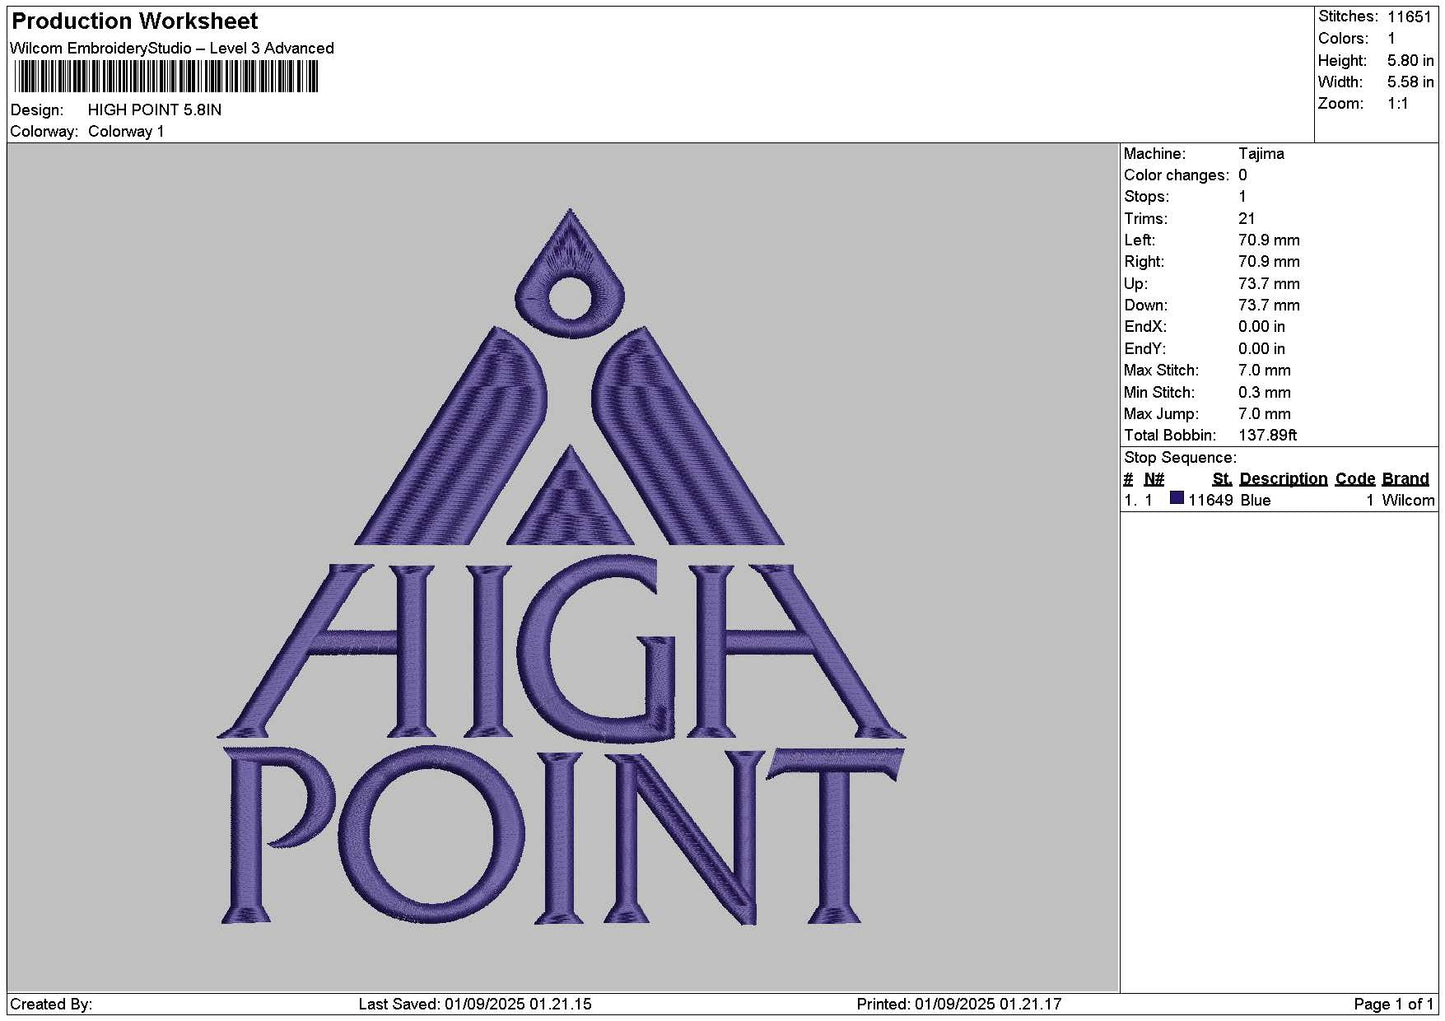The width and height of the screenshot is (1445, 1021).
Task: Click the Total Bobbin value 137.89ft
Action: [x=1267, y=435]
